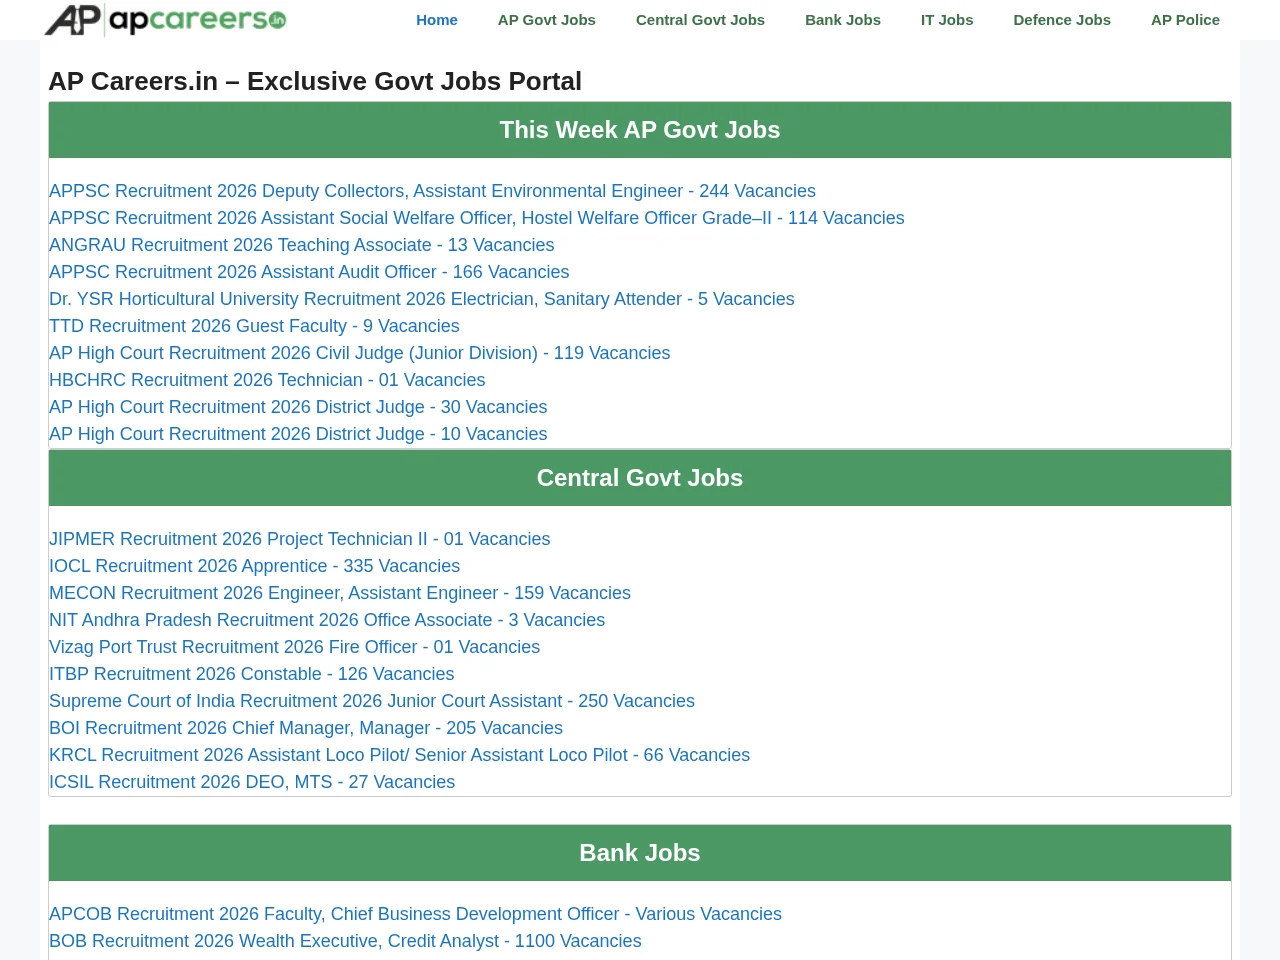Open the Home menu item
Viewport: 1280px width, 960px height.
(437, 20)
